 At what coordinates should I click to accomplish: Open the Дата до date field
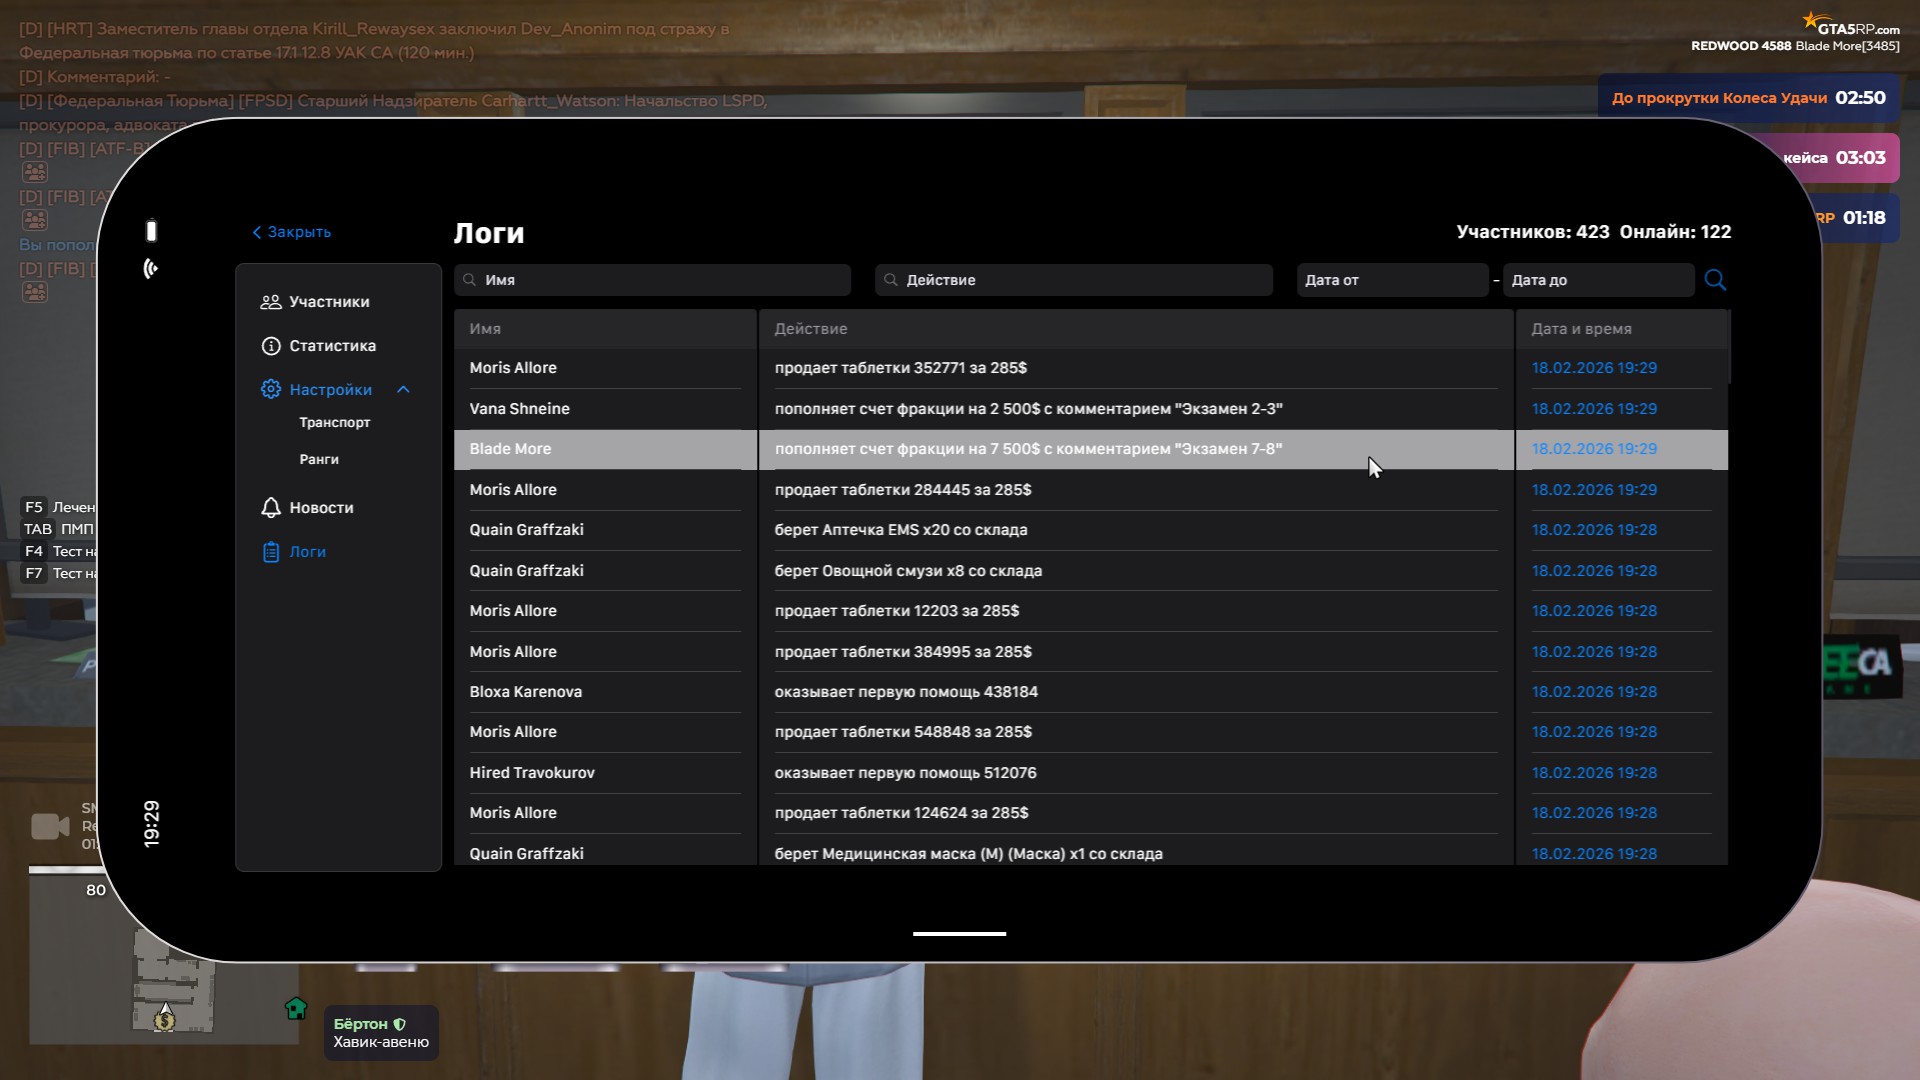[x=1597, y=280]
